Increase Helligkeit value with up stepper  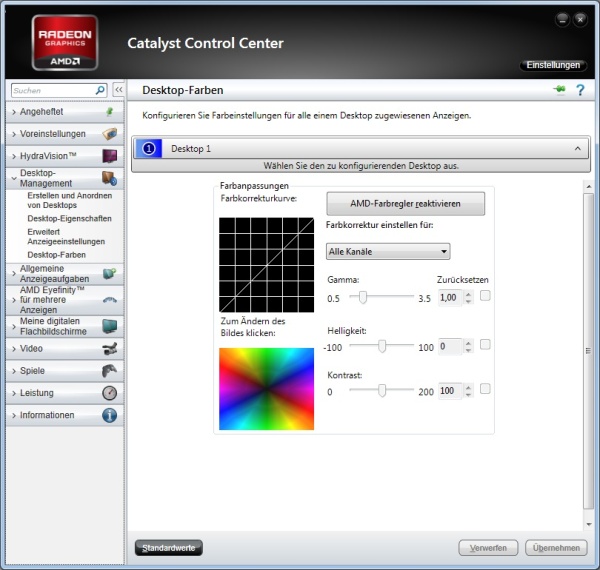468,343
